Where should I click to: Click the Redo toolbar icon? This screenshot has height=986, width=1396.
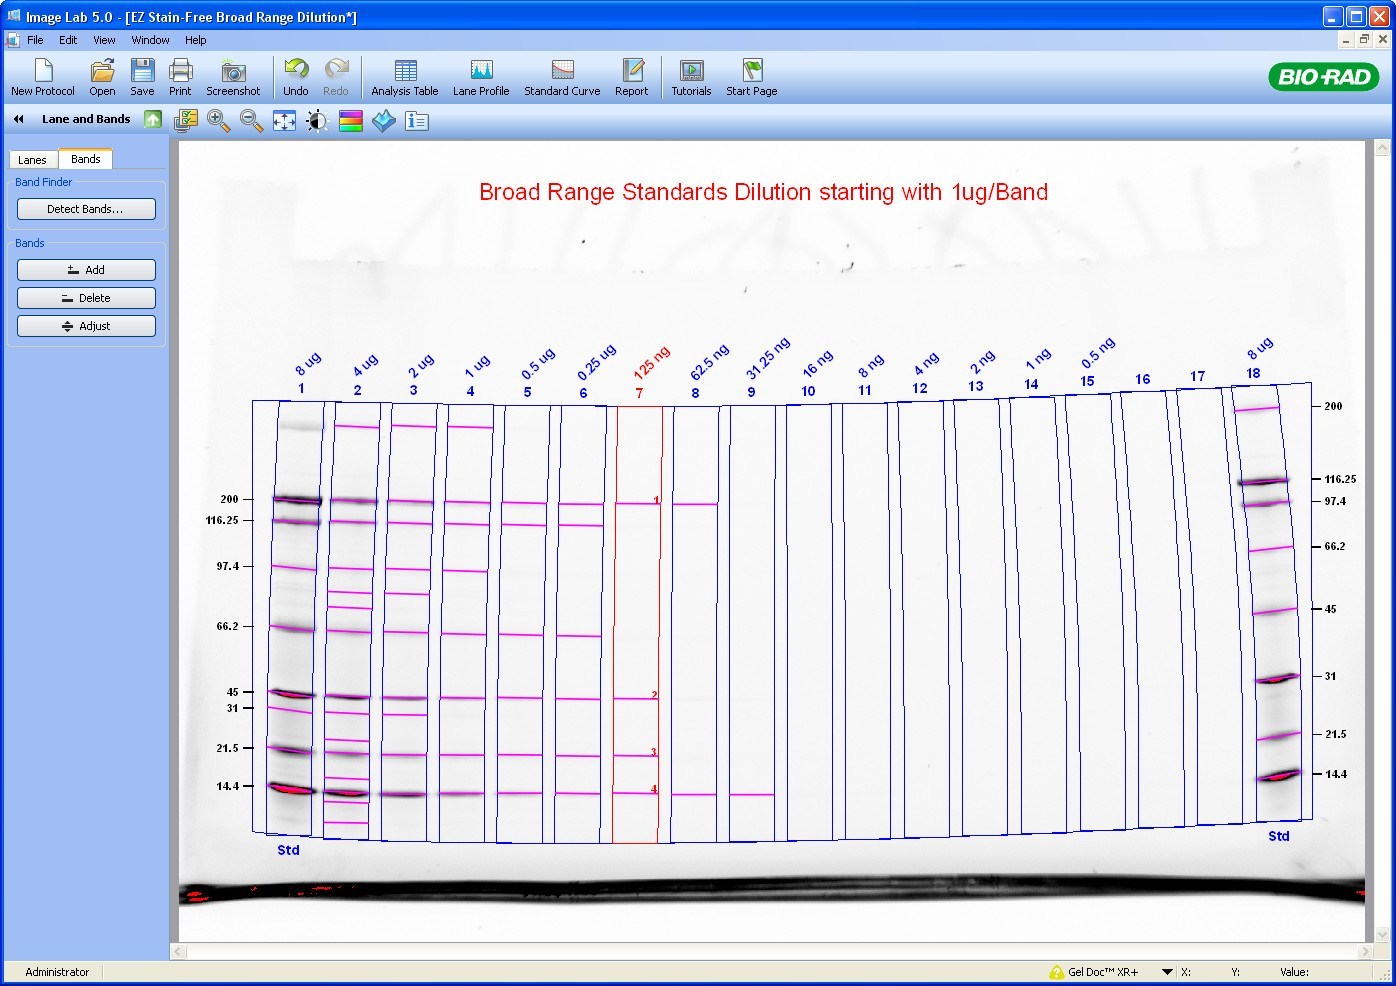pos(336,77)
